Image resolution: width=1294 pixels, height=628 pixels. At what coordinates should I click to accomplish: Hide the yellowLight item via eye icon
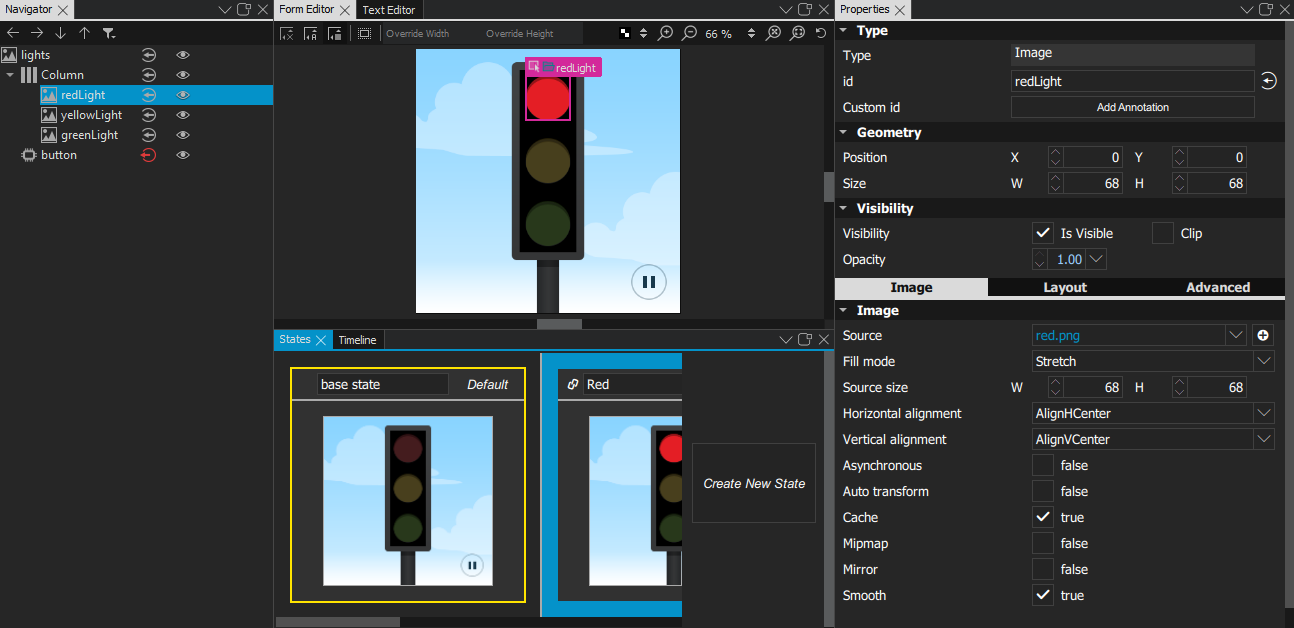pos(183,115)
